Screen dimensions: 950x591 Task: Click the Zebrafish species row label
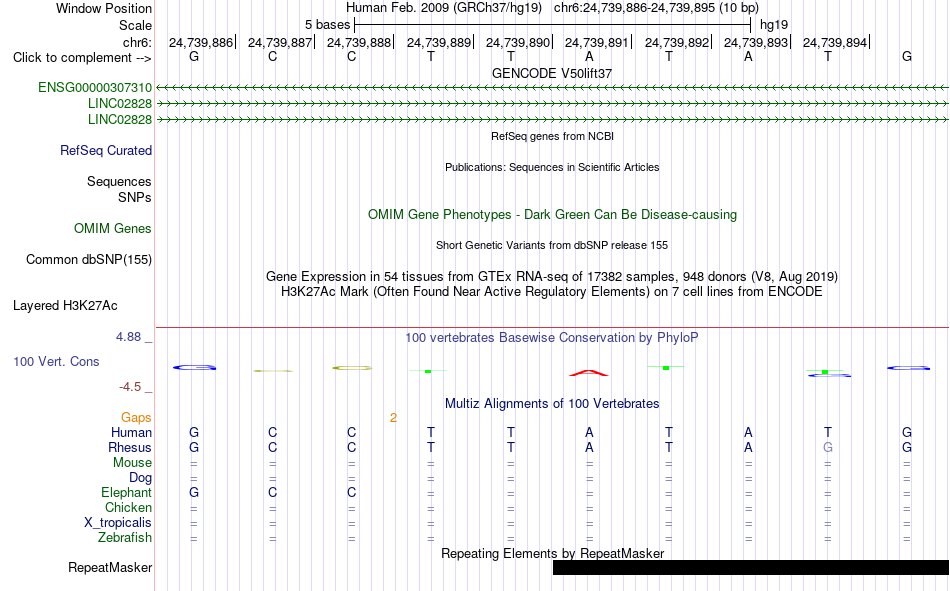click(x=125, y=538)
